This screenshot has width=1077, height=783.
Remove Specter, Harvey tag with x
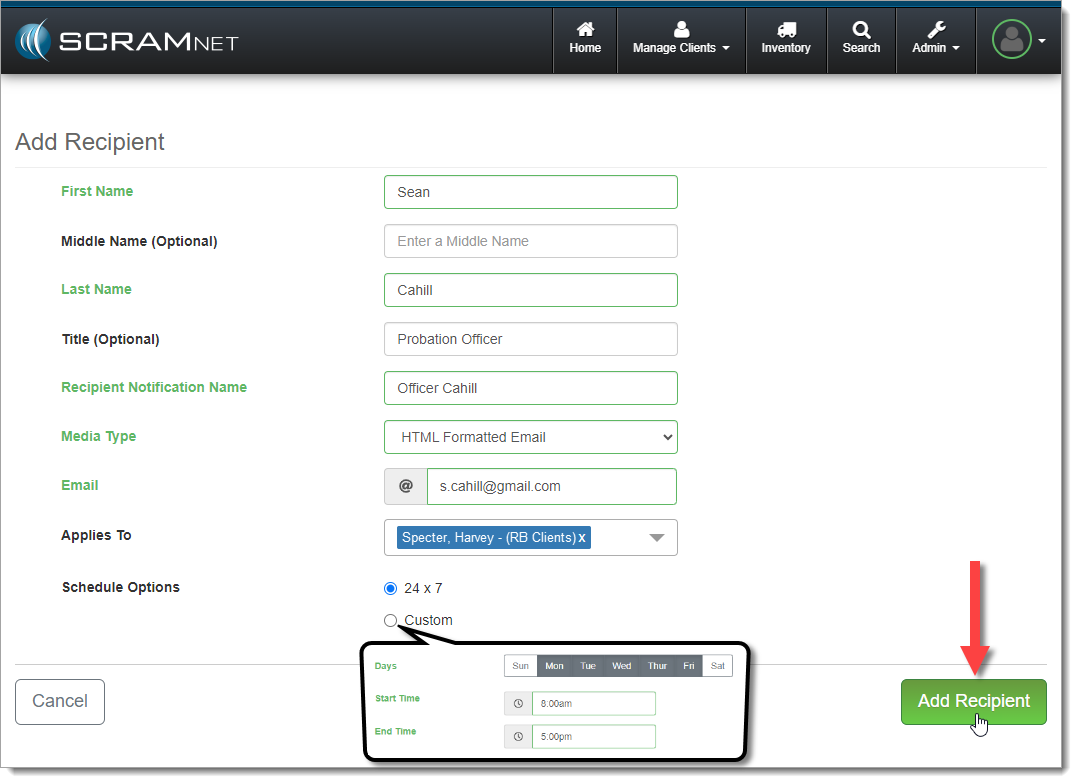pos(582,538)
